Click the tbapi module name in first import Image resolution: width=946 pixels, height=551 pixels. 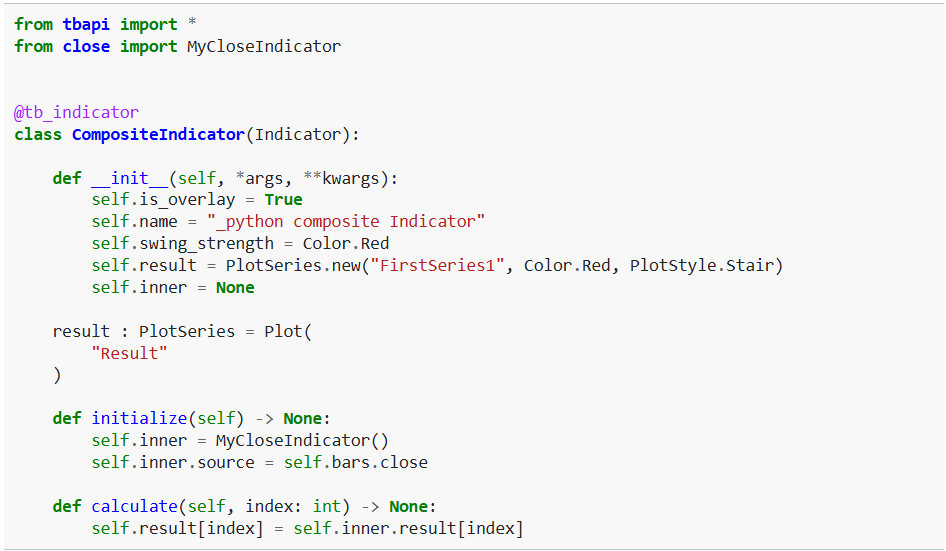pyautogui.click(x=87, y=24)
